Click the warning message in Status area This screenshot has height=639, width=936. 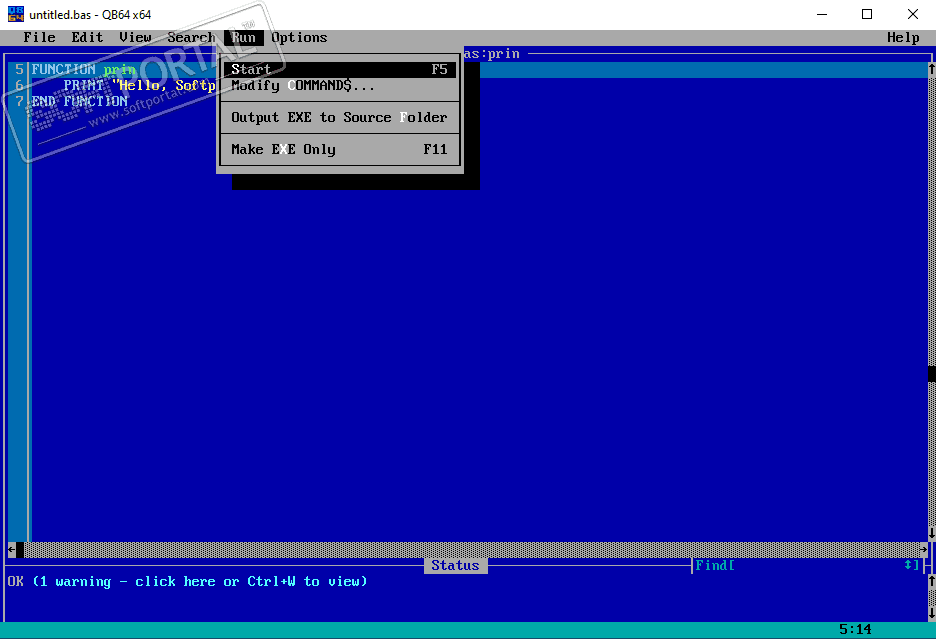point(200,582)
